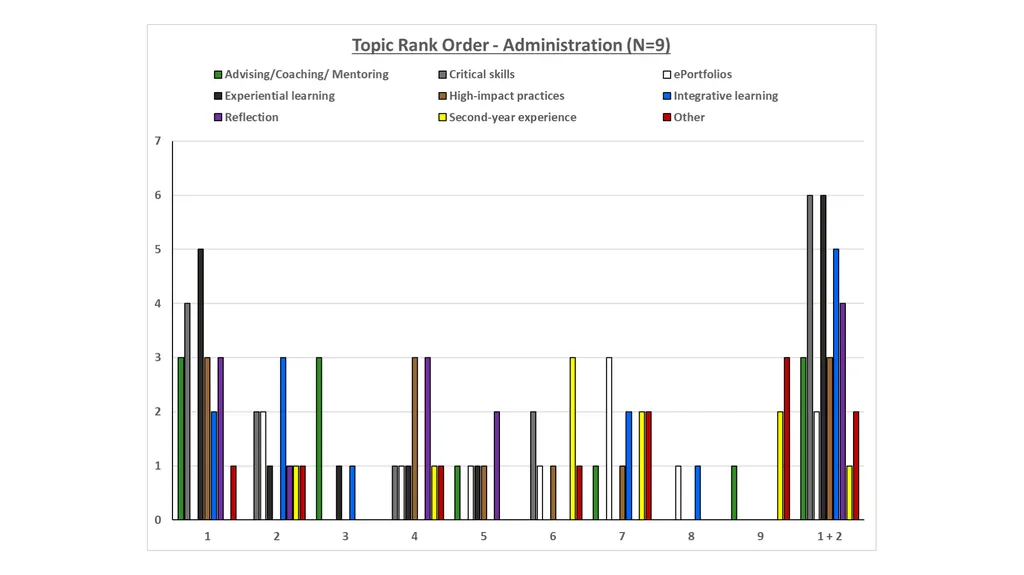Click x-axis category label 1 + 2

pyautogui.click(x=829, y=536)
